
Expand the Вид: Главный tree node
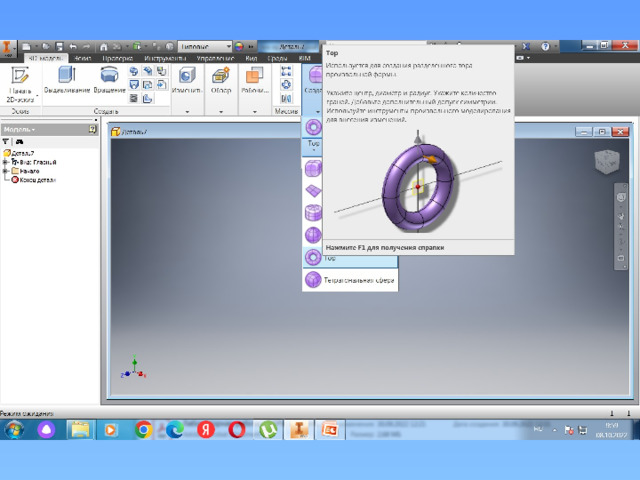[x=6, y=161]
